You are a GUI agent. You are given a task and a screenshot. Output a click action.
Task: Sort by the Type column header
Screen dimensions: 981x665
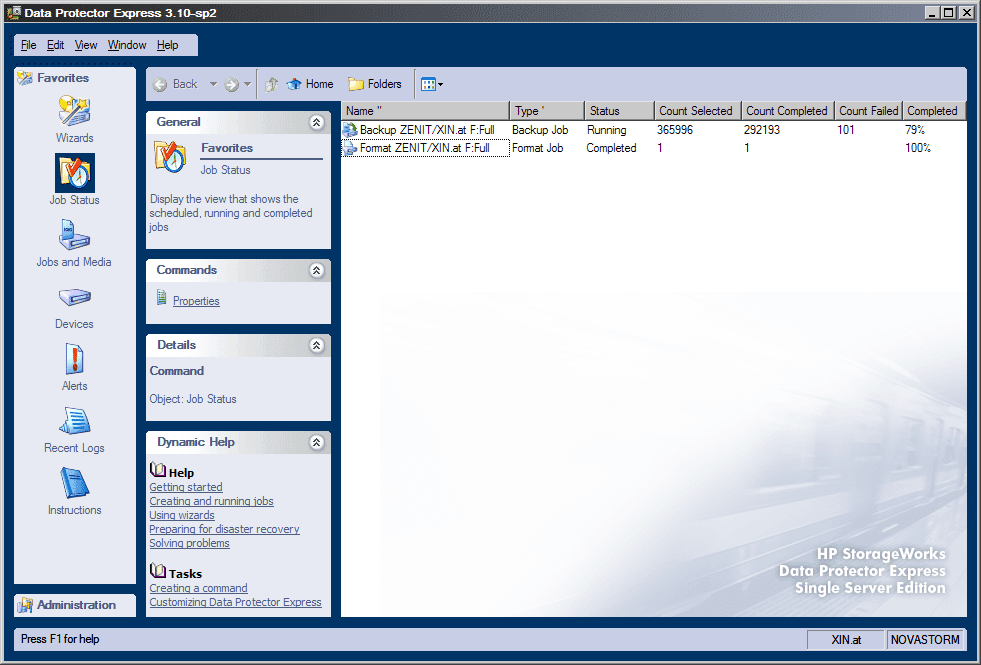pos(547,111)
